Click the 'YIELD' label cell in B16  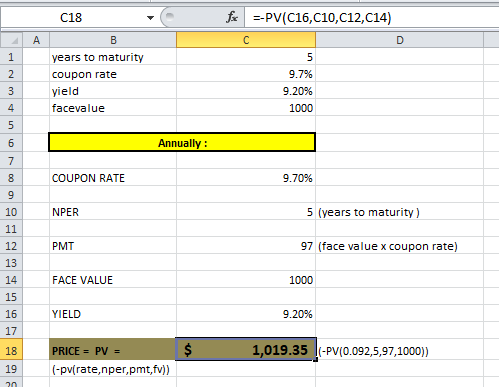[x=113, y=314]
